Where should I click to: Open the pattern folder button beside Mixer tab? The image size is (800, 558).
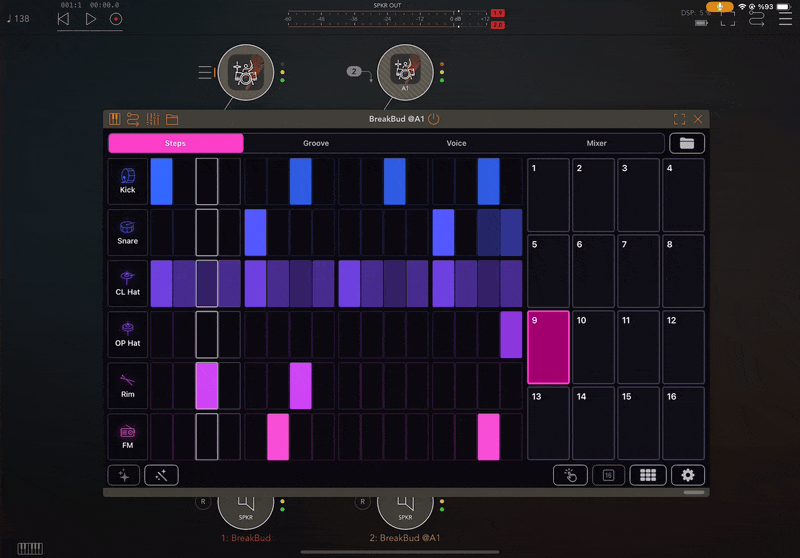687,143
